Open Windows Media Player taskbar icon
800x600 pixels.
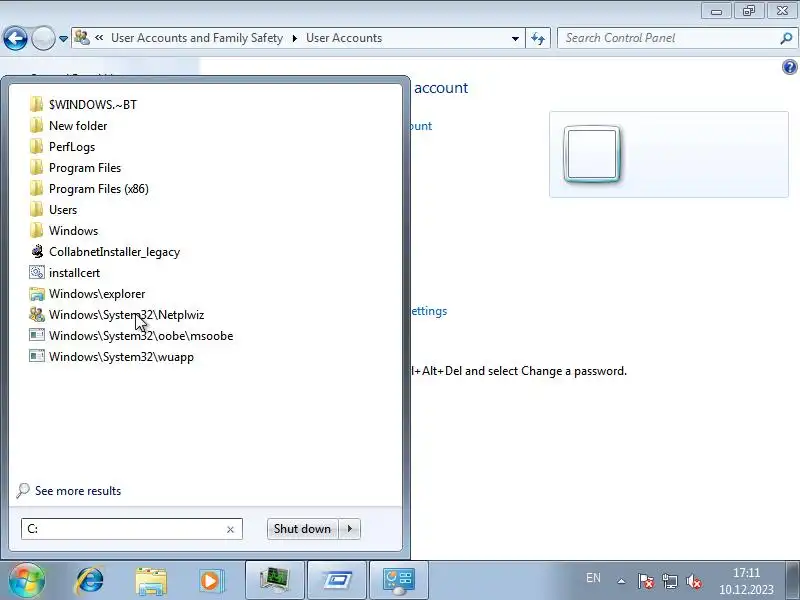(211, 581)
